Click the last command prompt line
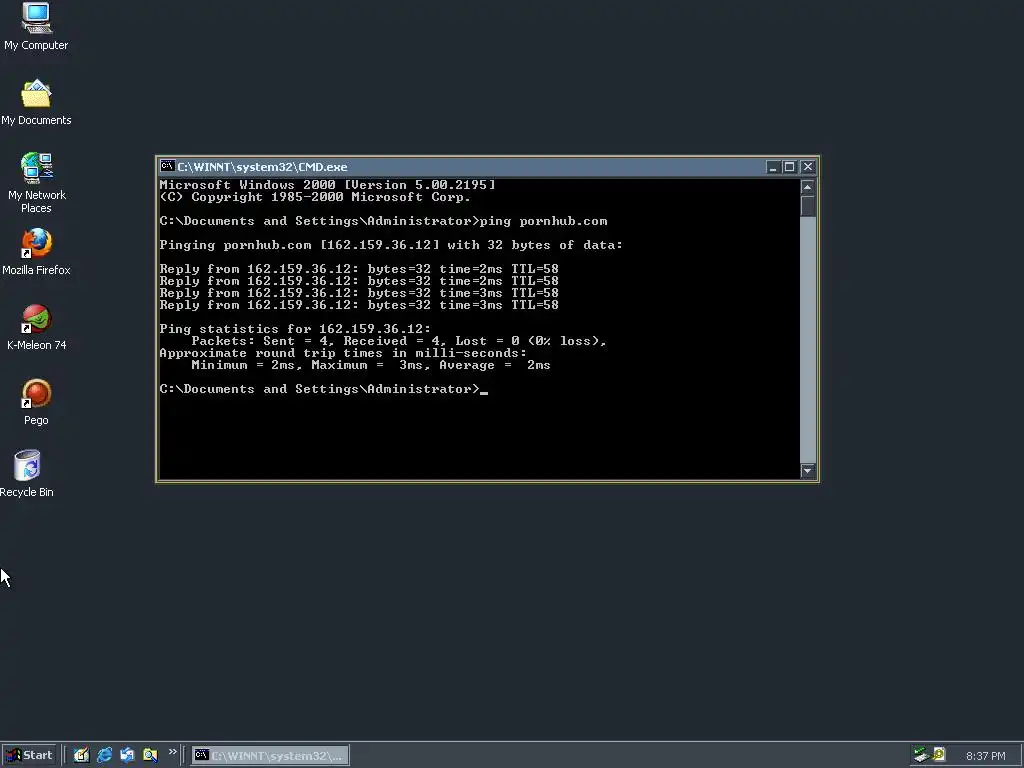 pyautogui.click(x=323, y=389)
